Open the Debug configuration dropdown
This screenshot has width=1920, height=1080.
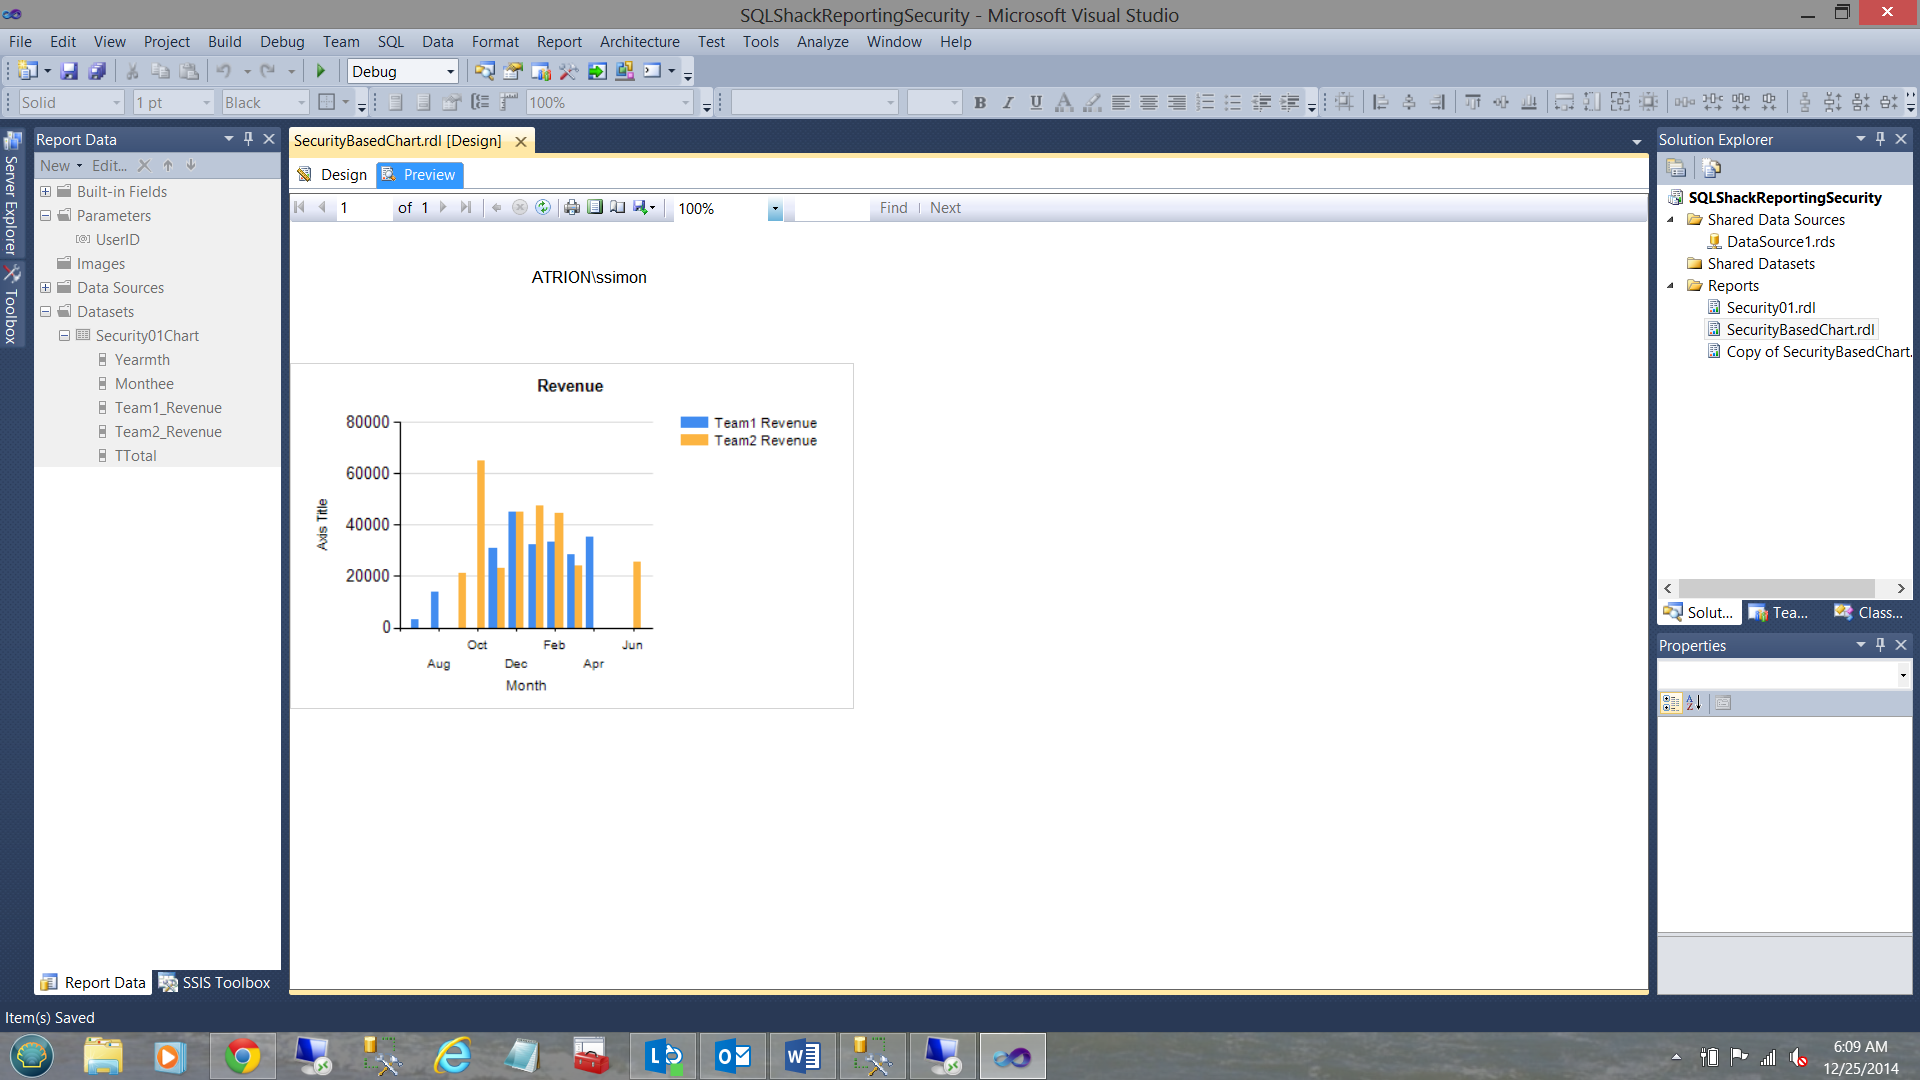pos(450,72)
